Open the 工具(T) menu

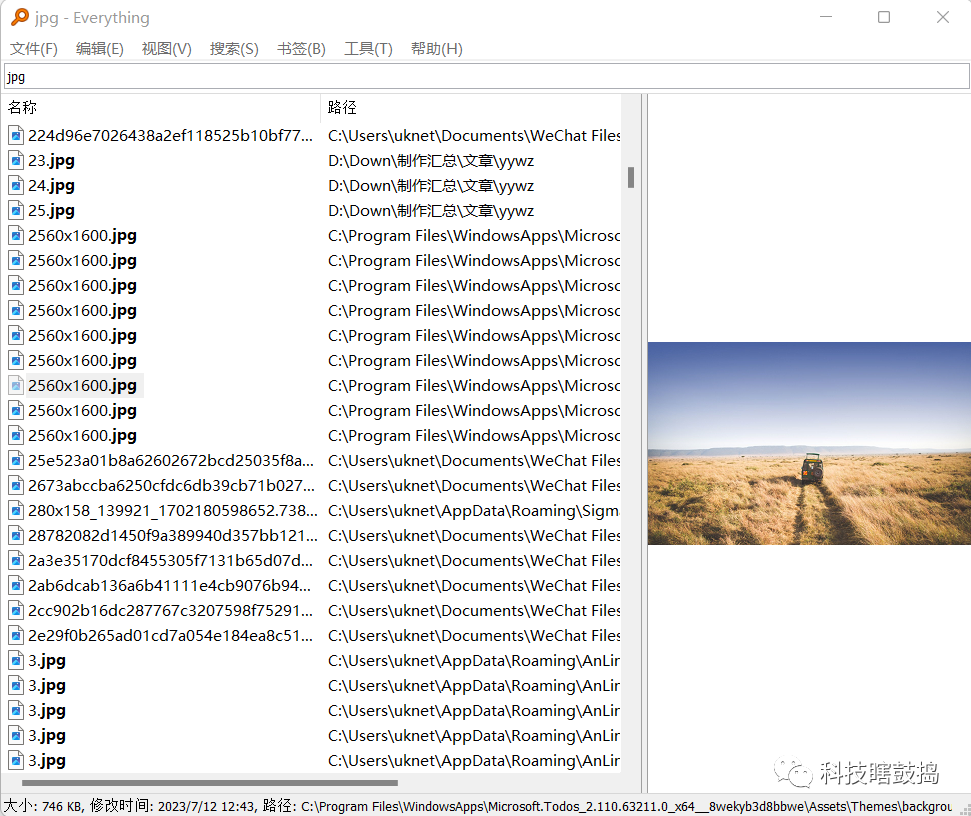tap(368, 49)
